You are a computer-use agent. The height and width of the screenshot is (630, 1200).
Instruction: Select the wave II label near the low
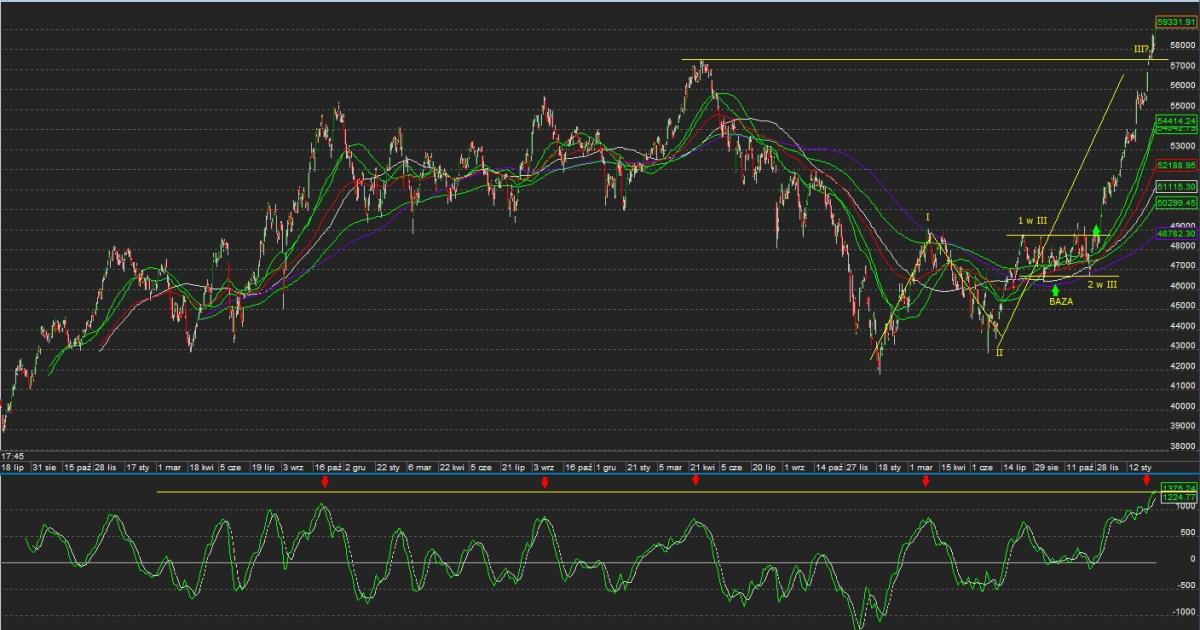(x=999, y=353)
